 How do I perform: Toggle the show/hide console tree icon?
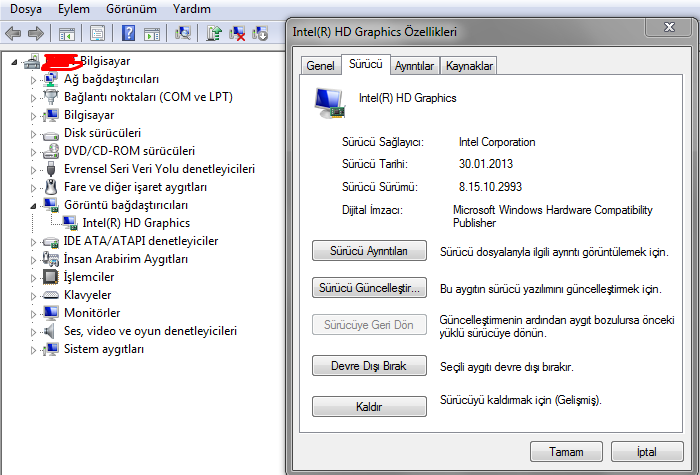67,33
